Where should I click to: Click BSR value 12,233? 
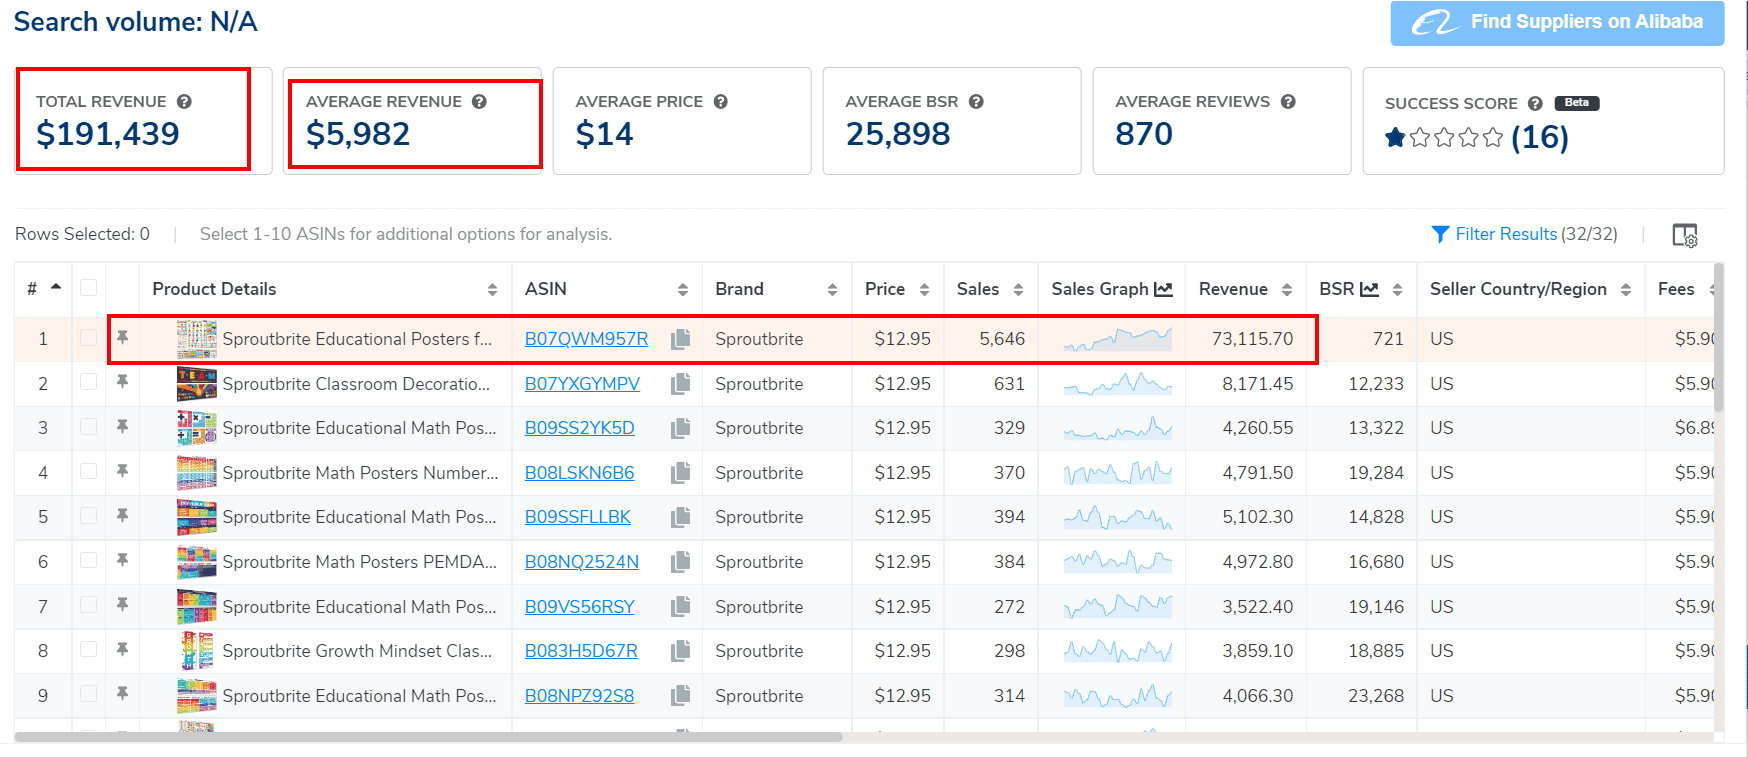click(x=1376, y=384)
